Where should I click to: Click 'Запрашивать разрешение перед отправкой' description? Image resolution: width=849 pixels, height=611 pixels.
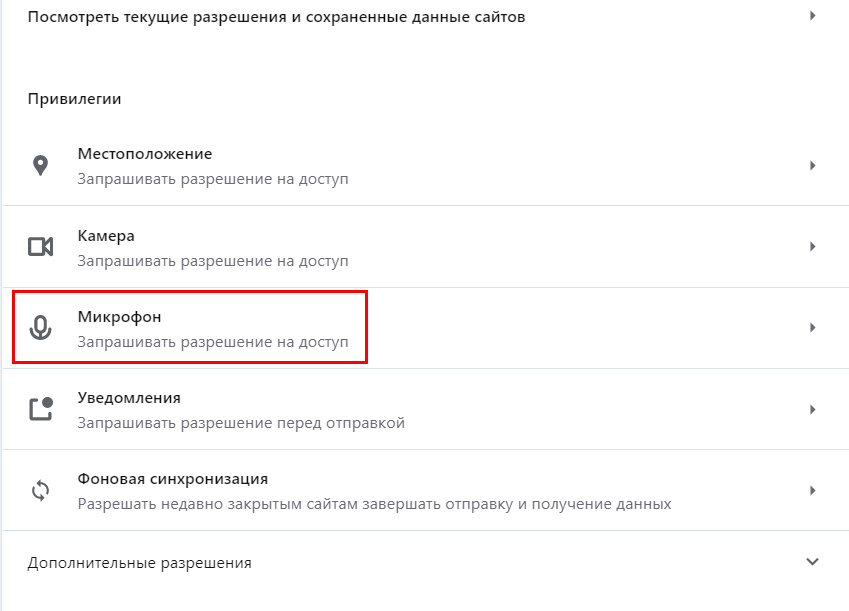click(241, 423)
